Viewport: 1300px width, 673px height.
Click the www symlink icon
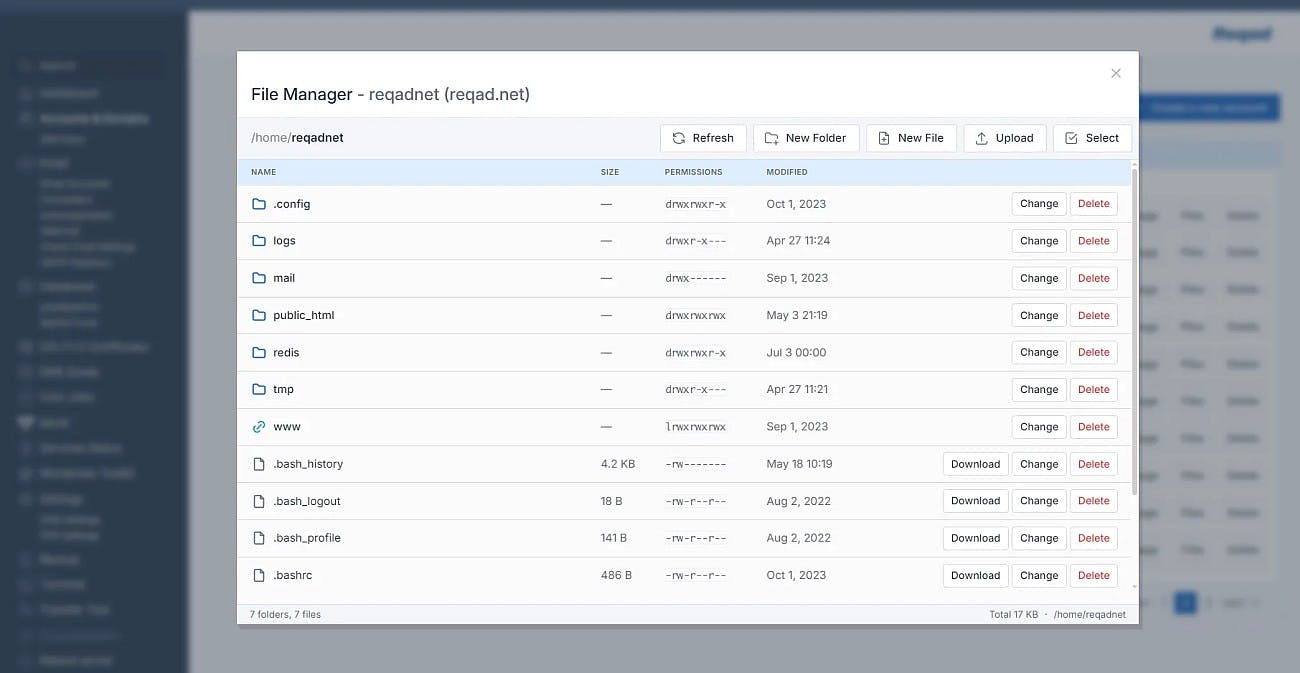[x=259, y=426]
